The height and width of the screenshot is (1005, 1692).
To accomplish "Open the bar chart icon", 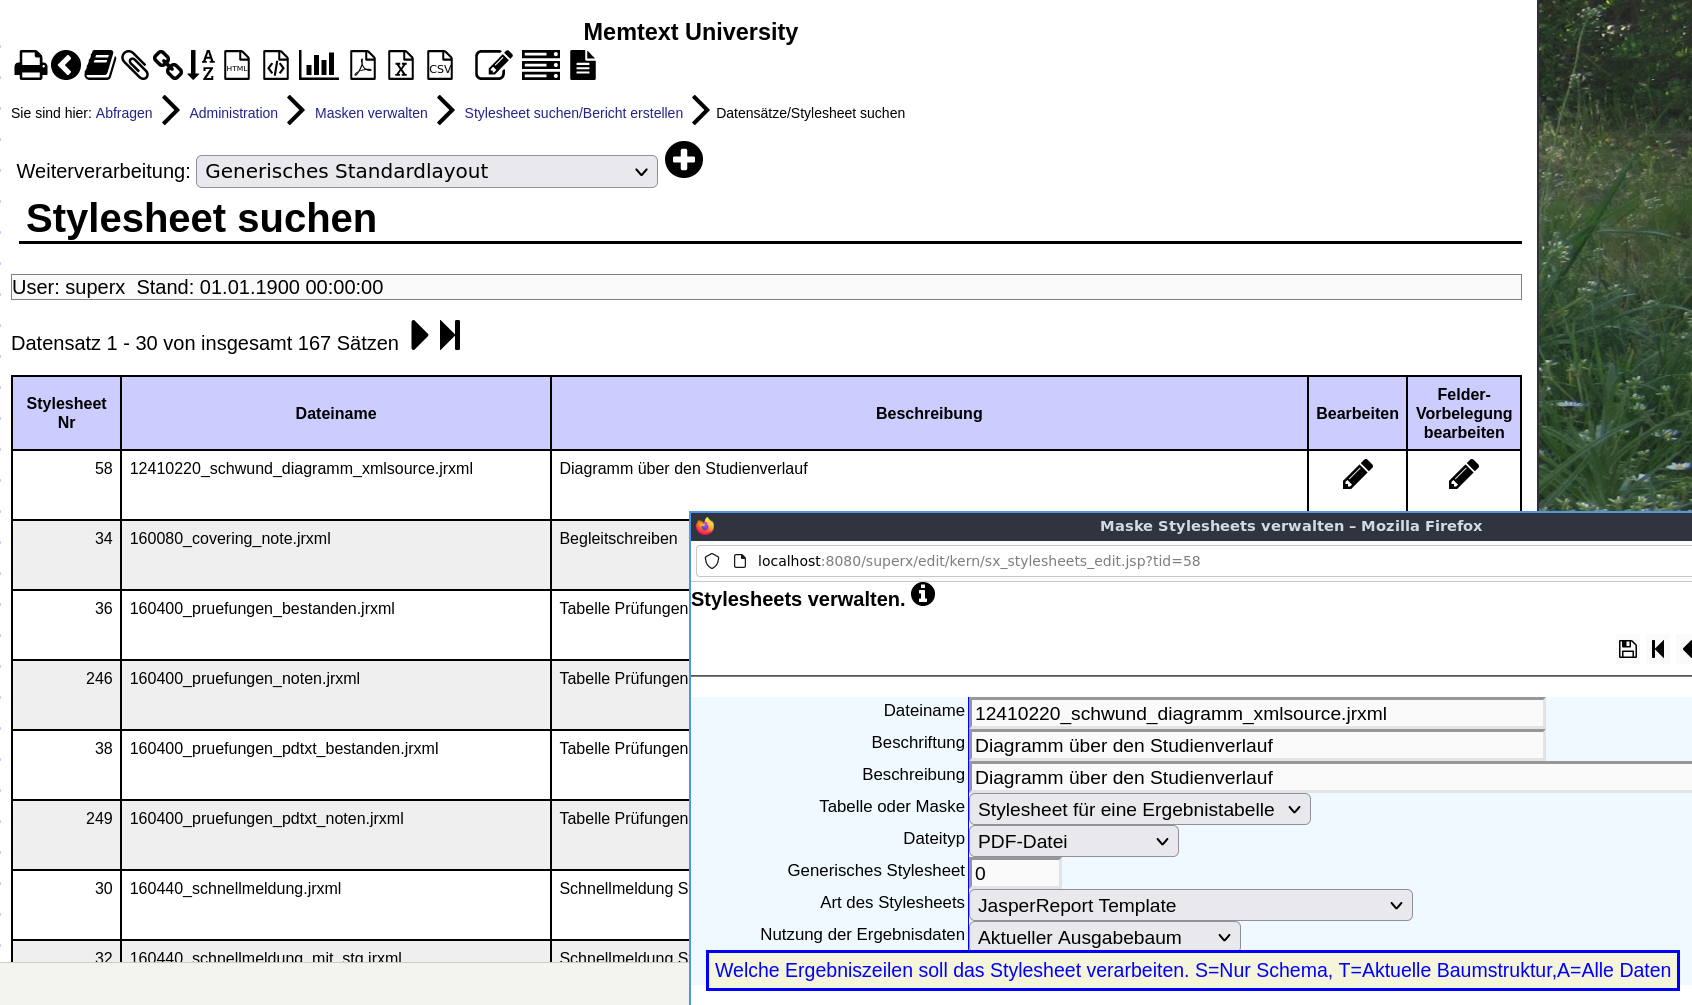I will [319, 66].
